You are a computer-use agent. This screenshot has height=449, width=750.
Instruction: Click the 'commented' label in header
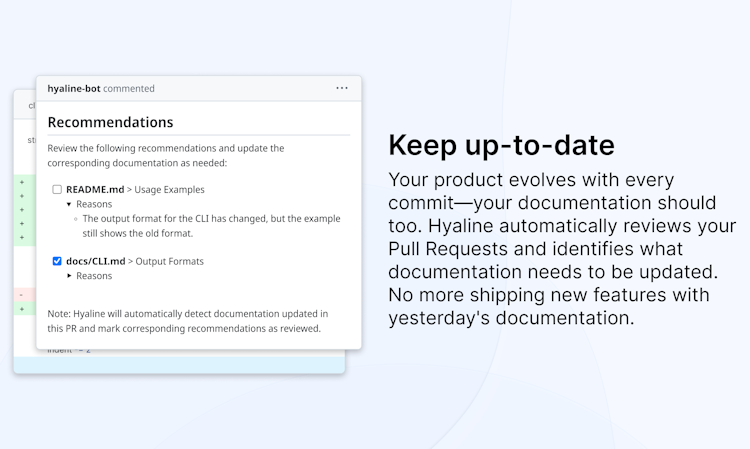coord(129,88)
